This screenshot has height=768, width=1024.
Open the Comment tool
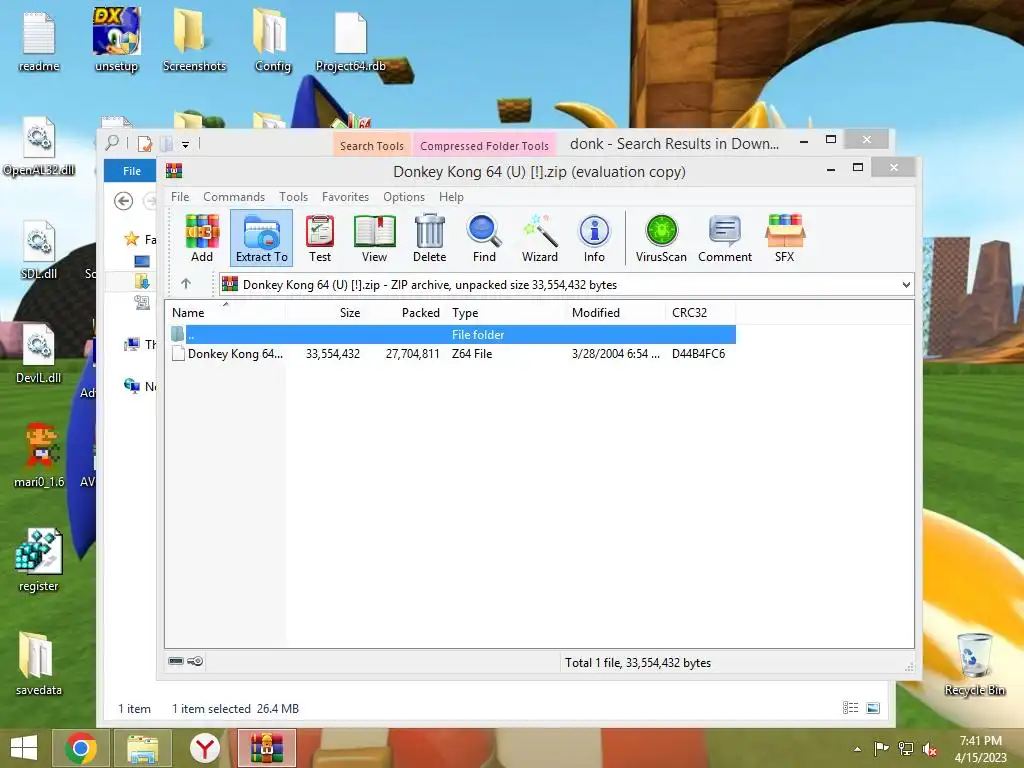[725, 238]
